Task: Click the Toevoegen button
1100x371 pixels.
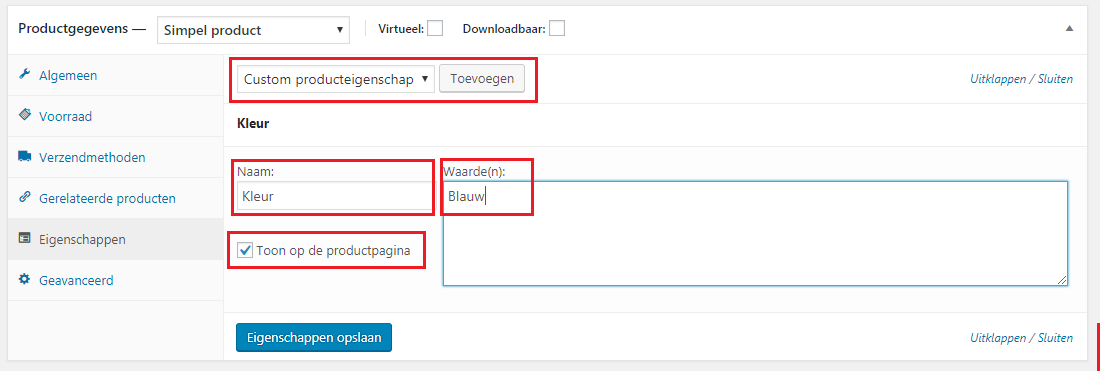Action: coord(482,79)
